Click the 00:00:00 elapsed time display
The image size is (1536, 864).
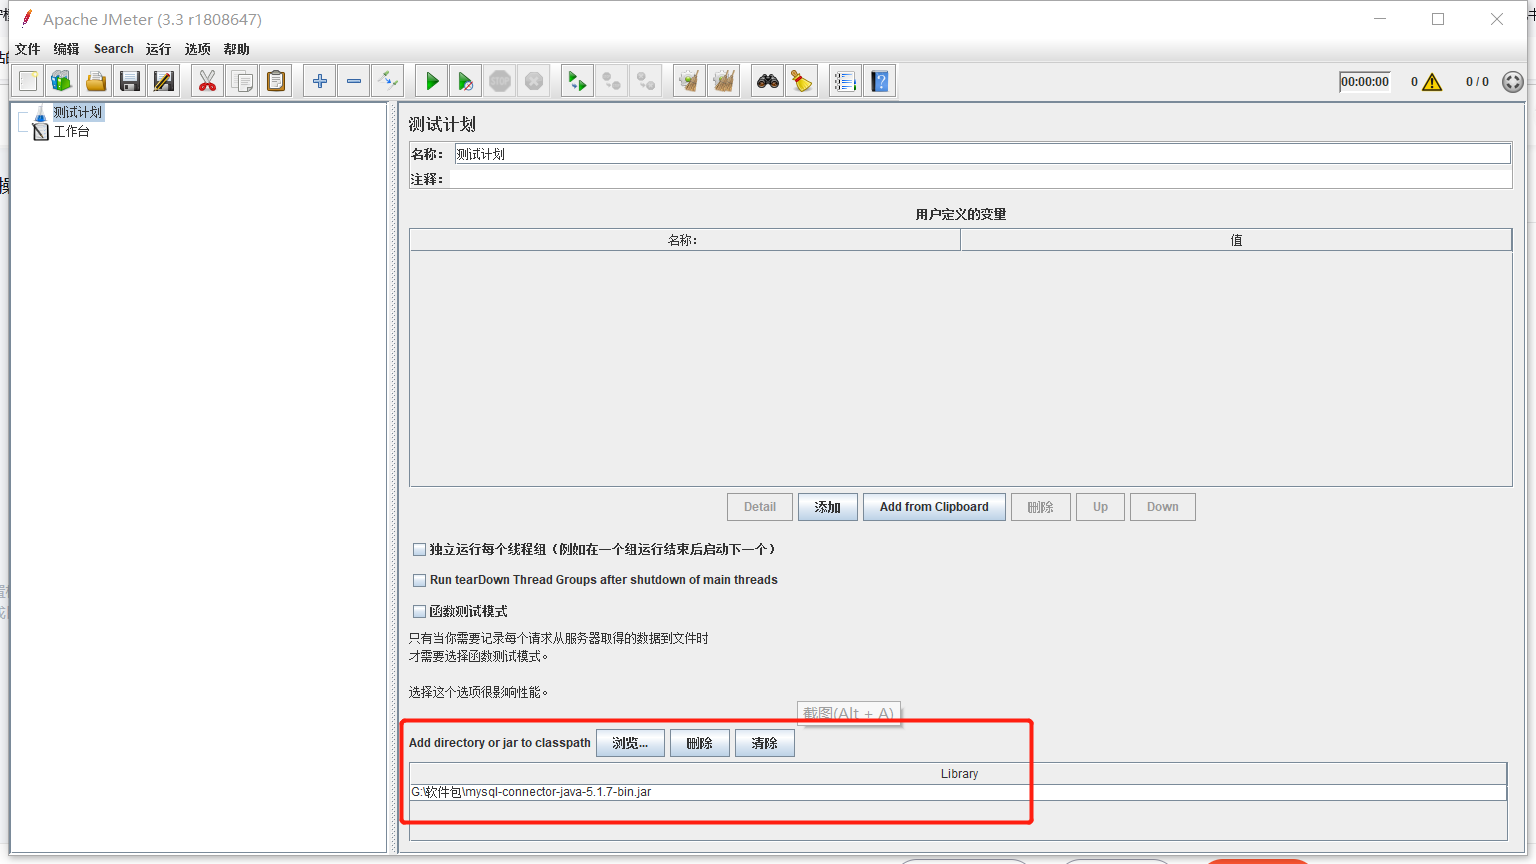point(1365,82)
